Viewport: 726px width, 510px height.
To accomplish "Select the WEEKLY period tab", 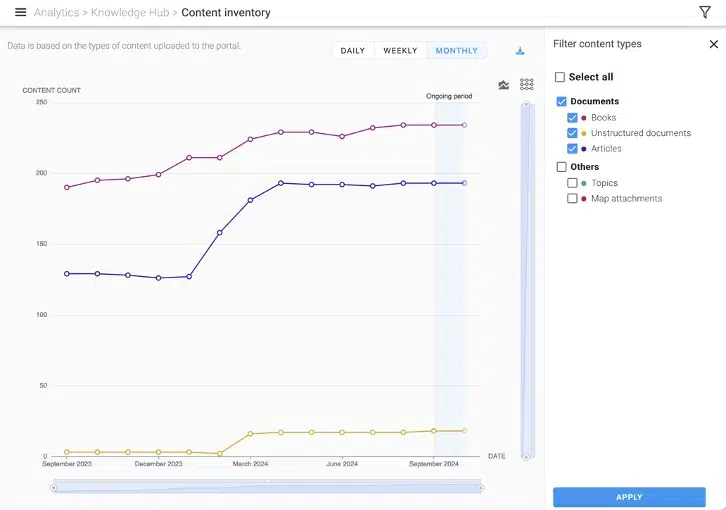I will tap(400, 51).
